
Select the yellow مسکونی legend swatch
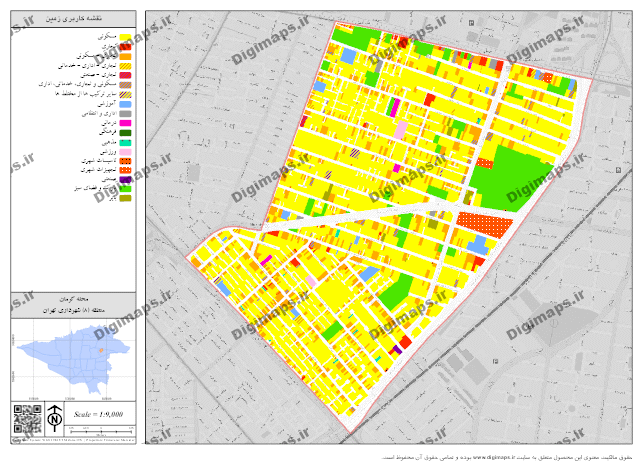tap(125, 37)
